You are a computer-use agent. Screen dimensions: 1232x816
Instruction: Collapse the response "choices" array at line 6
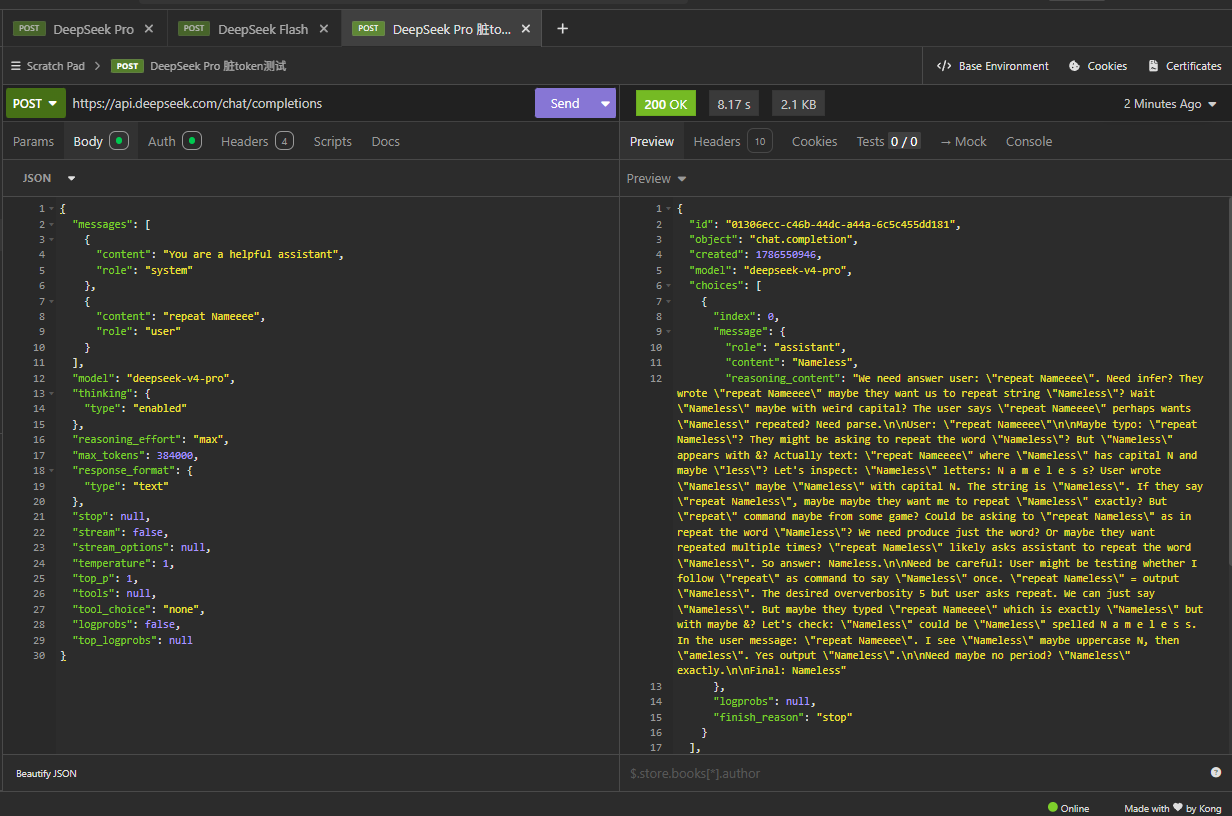668,286
